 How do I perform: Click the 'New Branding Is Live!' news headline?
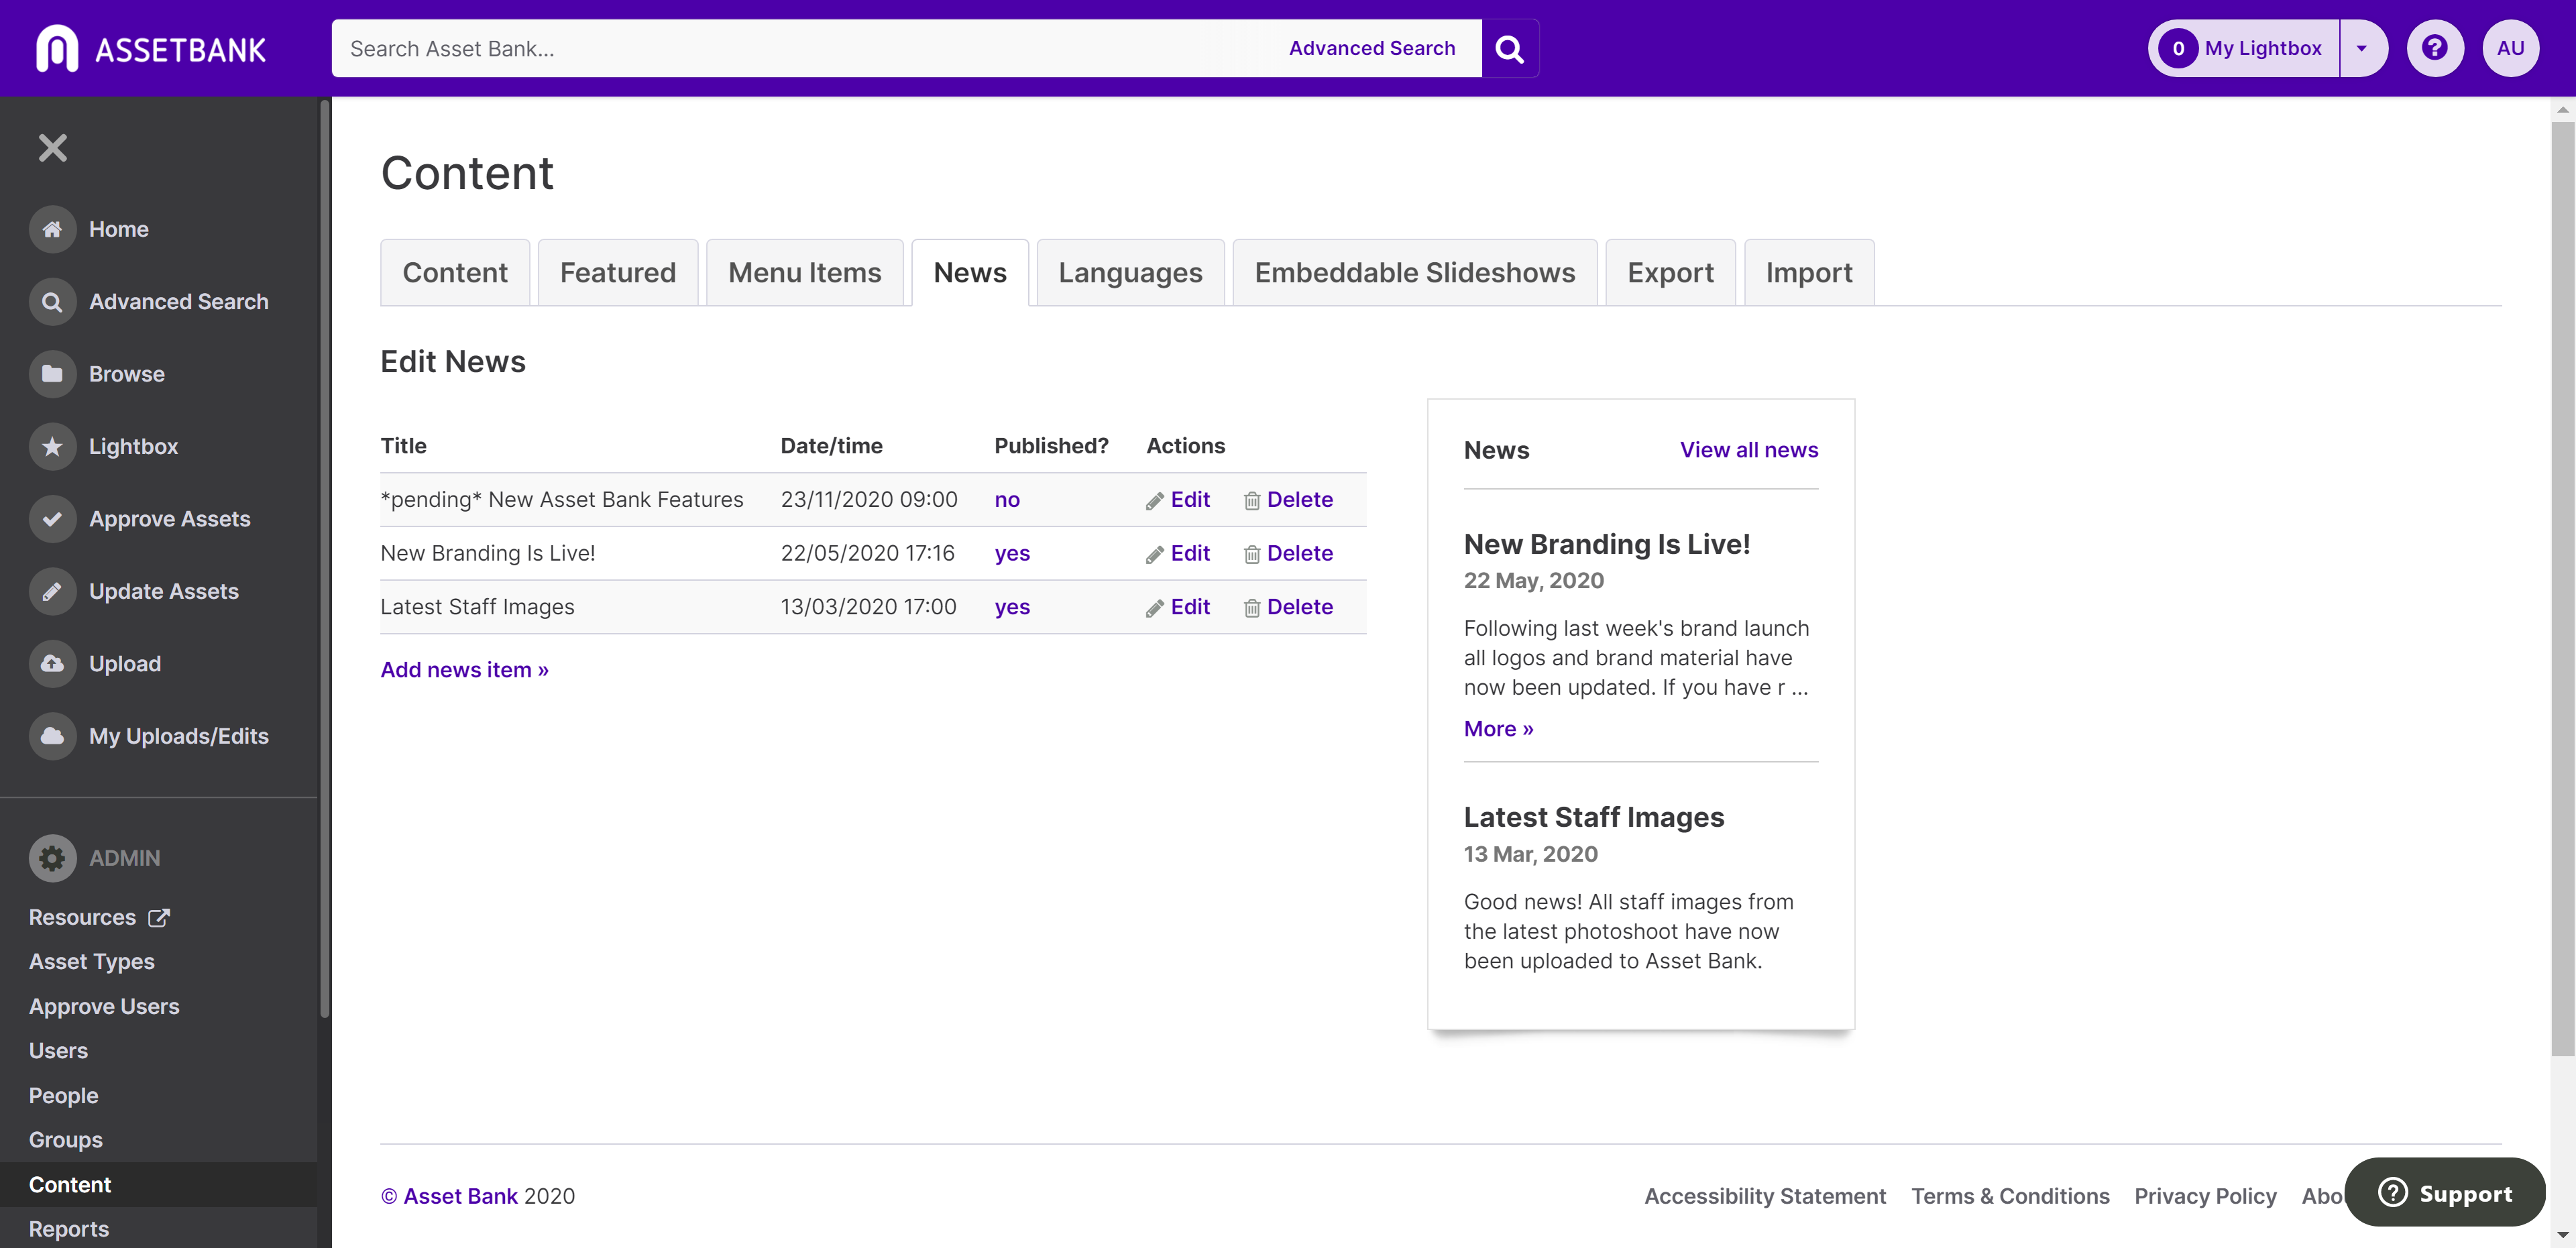click(1606, 544)
